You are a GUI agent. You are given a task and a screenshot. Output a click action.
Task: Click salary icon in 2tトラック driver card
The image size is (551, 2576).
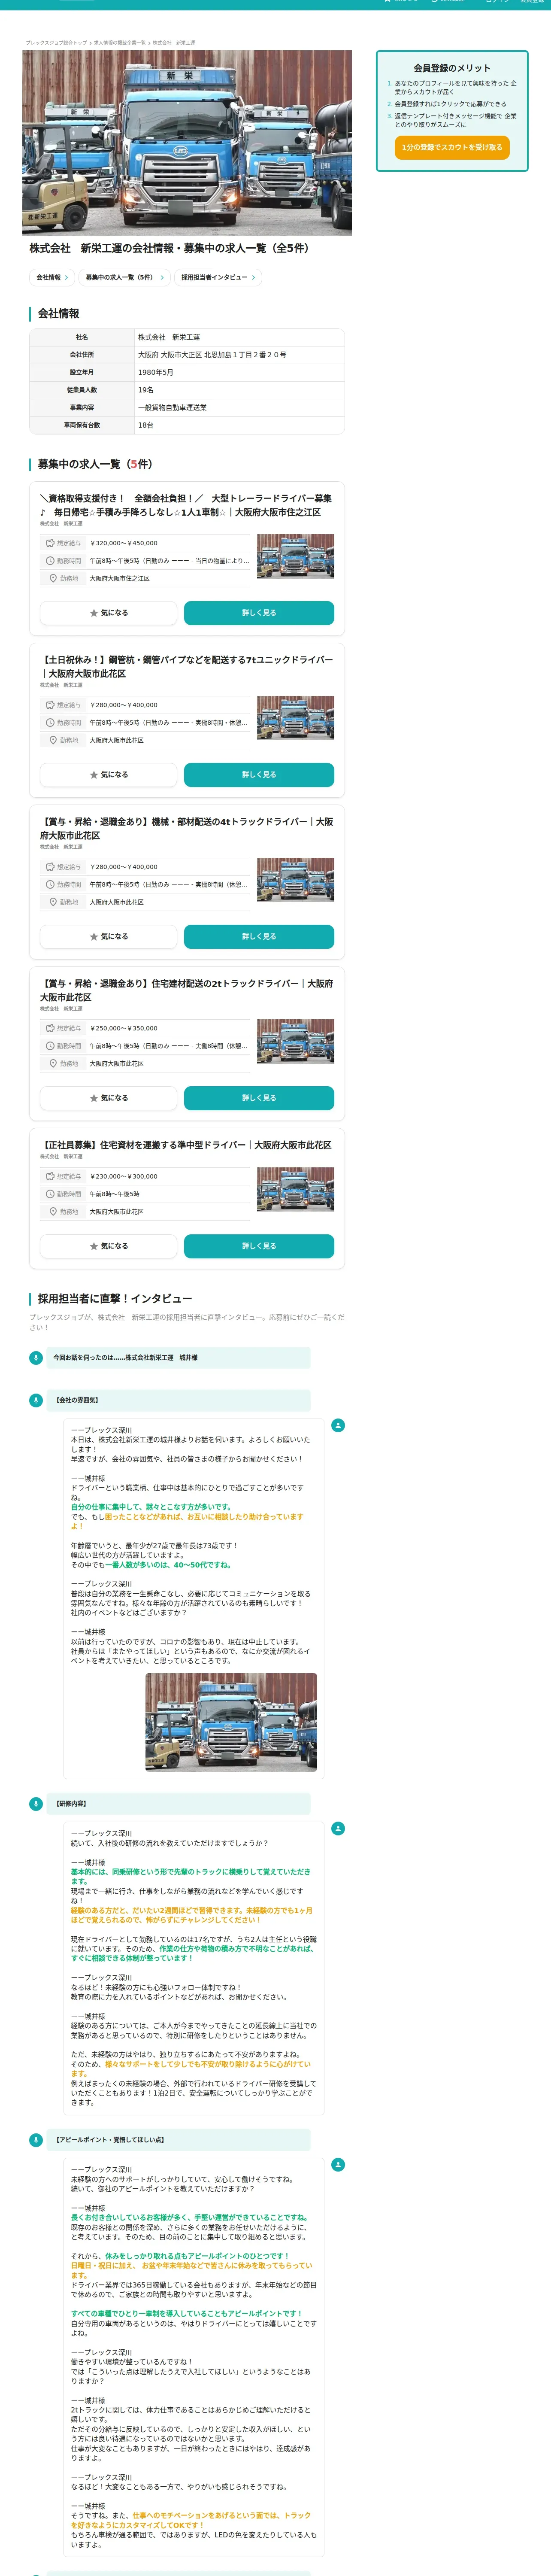pos(50,1028)
